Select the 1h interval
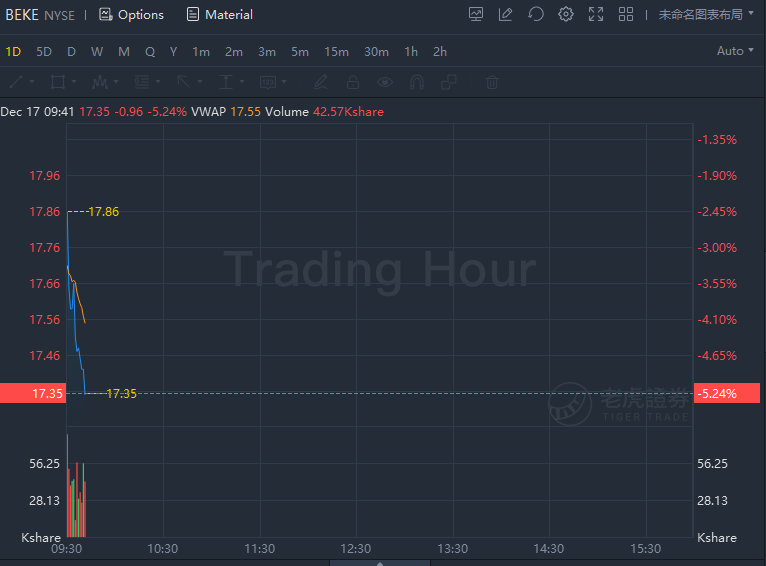Screen dimensions: 766x566 (x=411, y=51)
